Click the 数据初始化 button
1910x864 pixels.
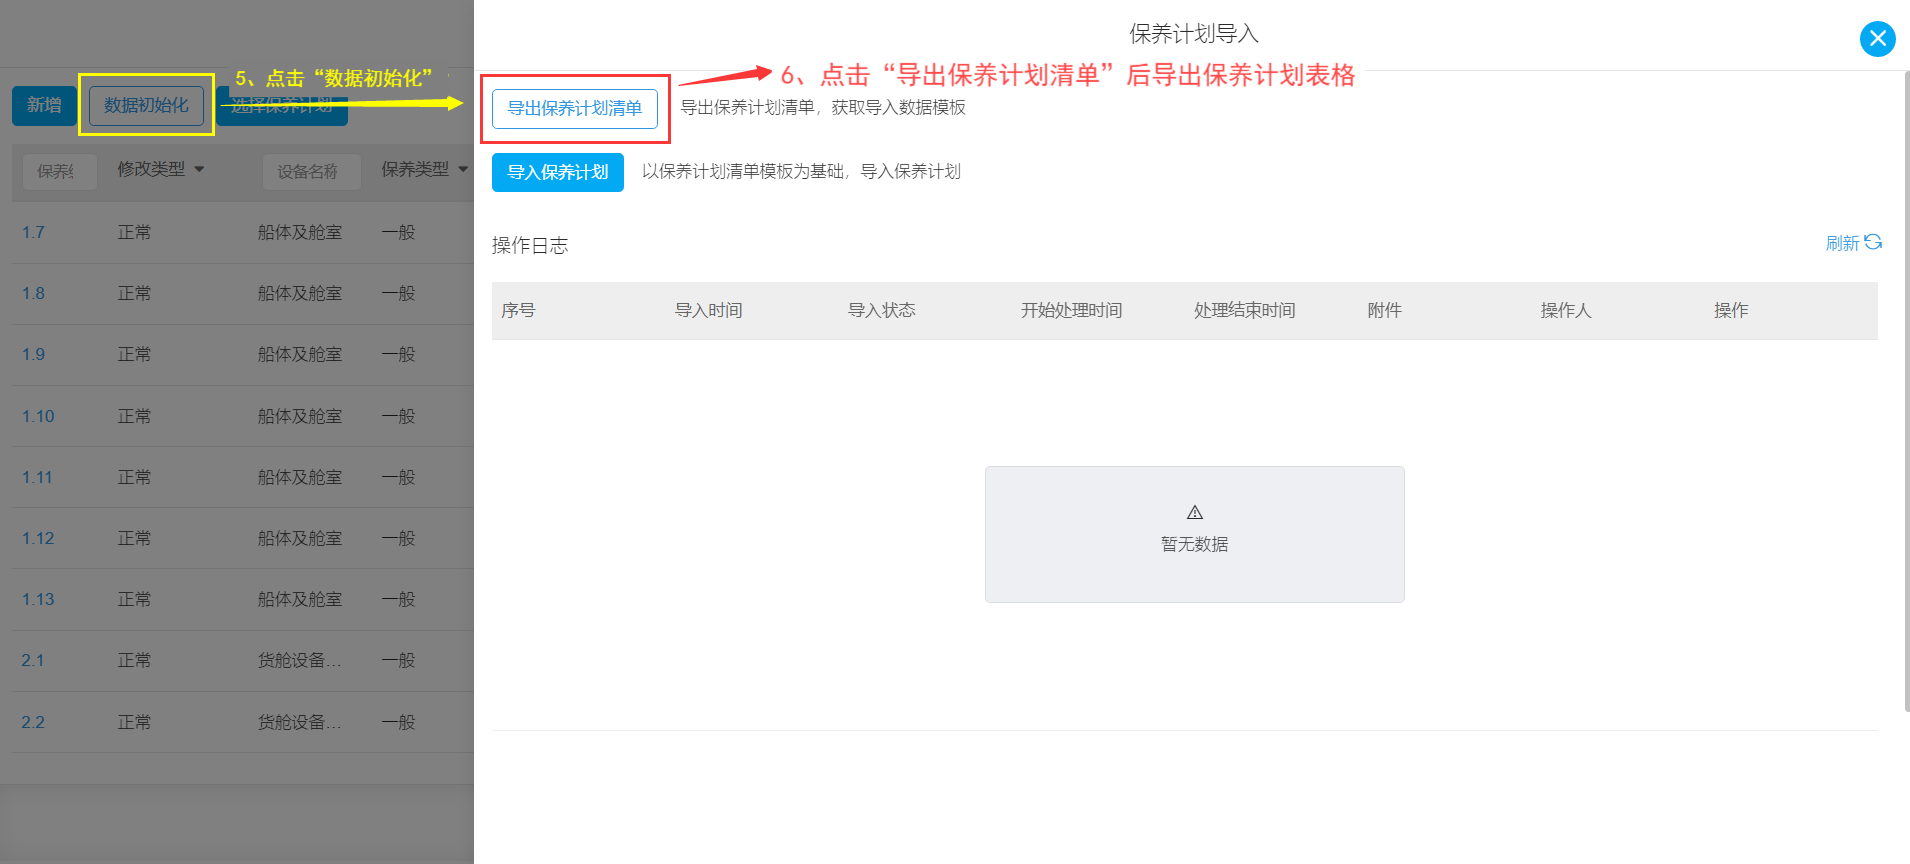point(146,105)
